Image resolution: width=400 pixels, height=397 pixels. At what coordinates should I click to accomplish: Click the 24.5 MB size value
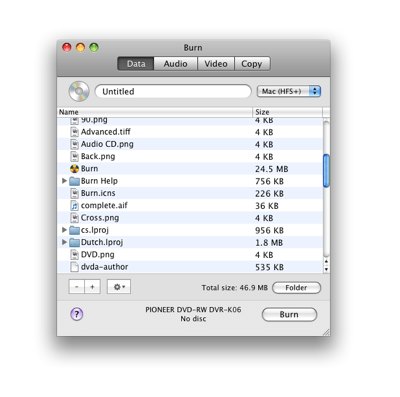pos(272,169)
